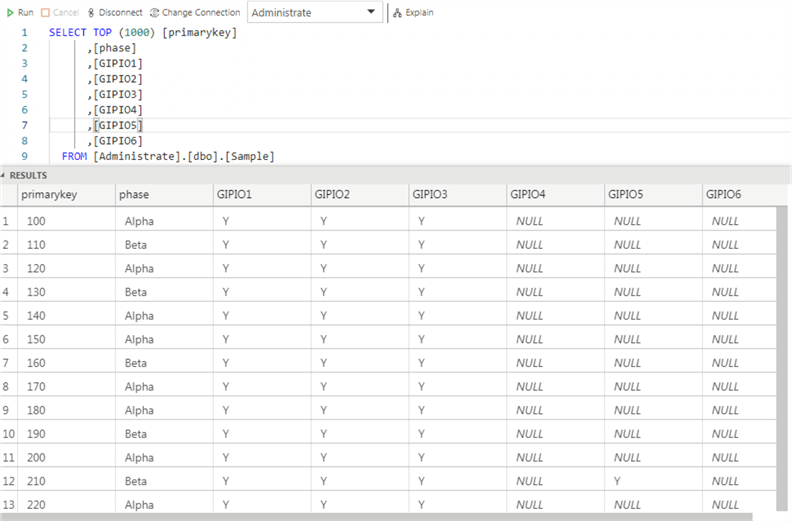Viewport: 792px width, 521px height.
Task: Click the Disconnect plug icon
Action: click(92, 12)
